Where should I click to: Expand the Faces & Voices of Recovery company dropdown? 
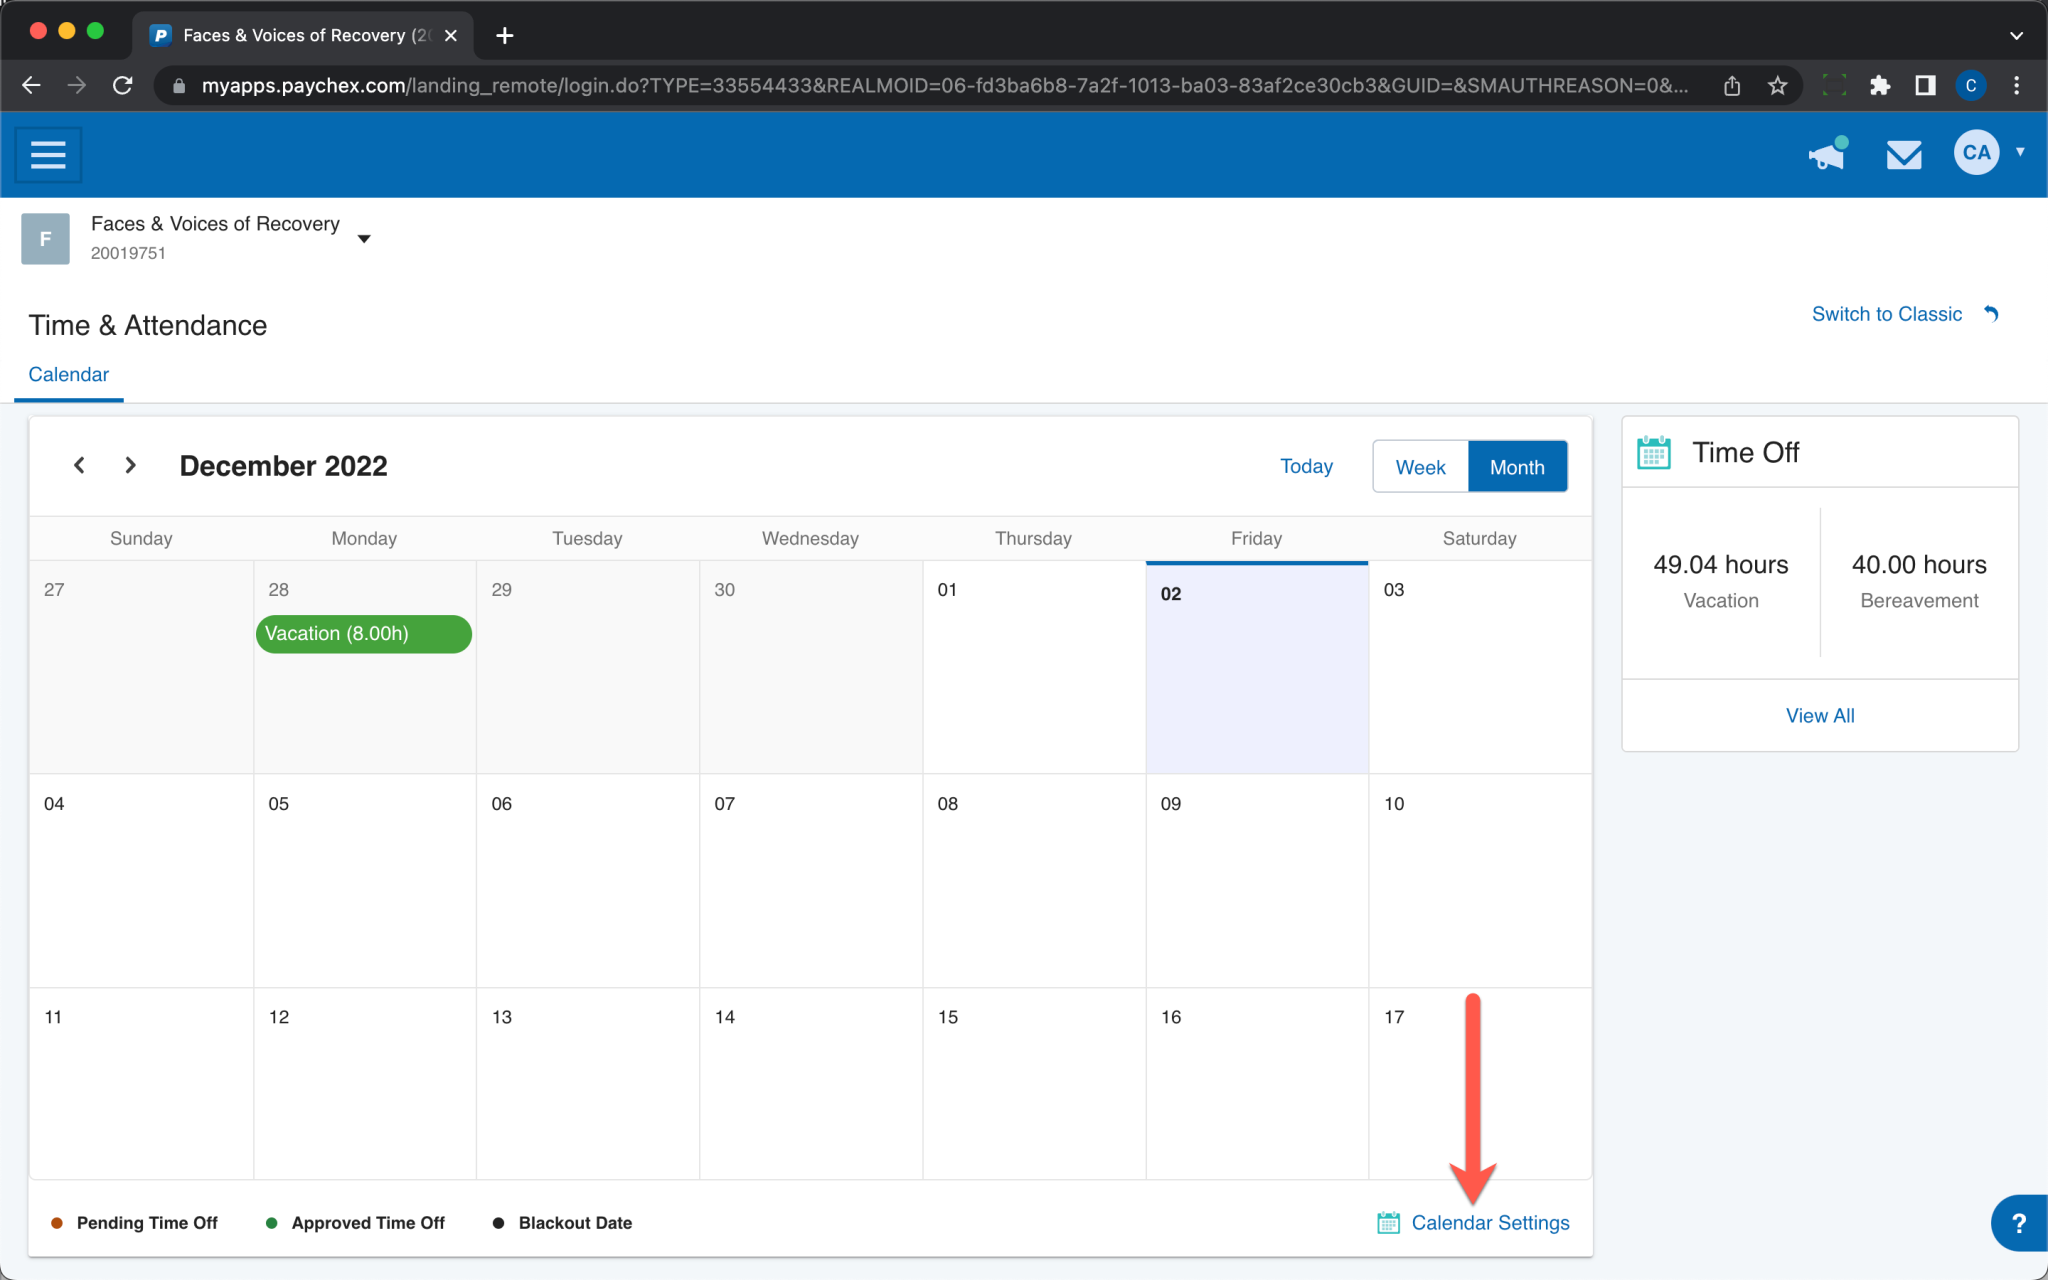click(x=364, y=238)
